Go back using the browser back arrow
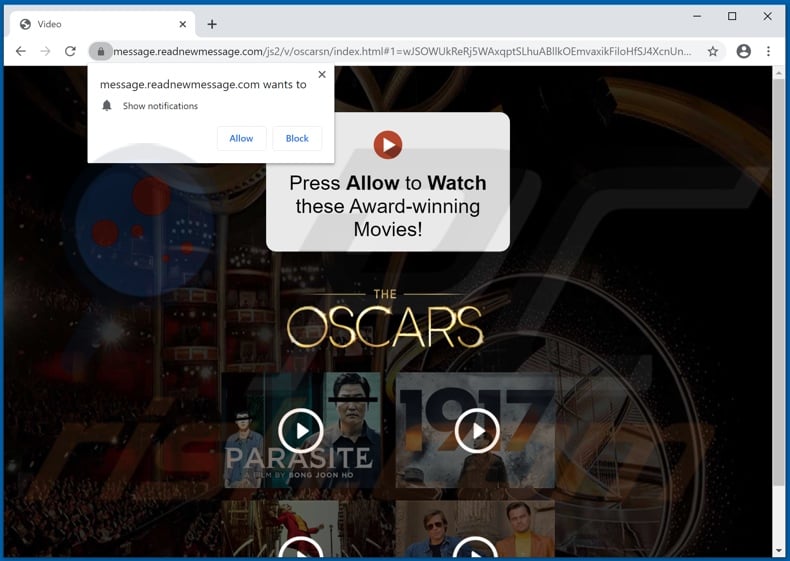790x561 pixels. click(21, 51)
